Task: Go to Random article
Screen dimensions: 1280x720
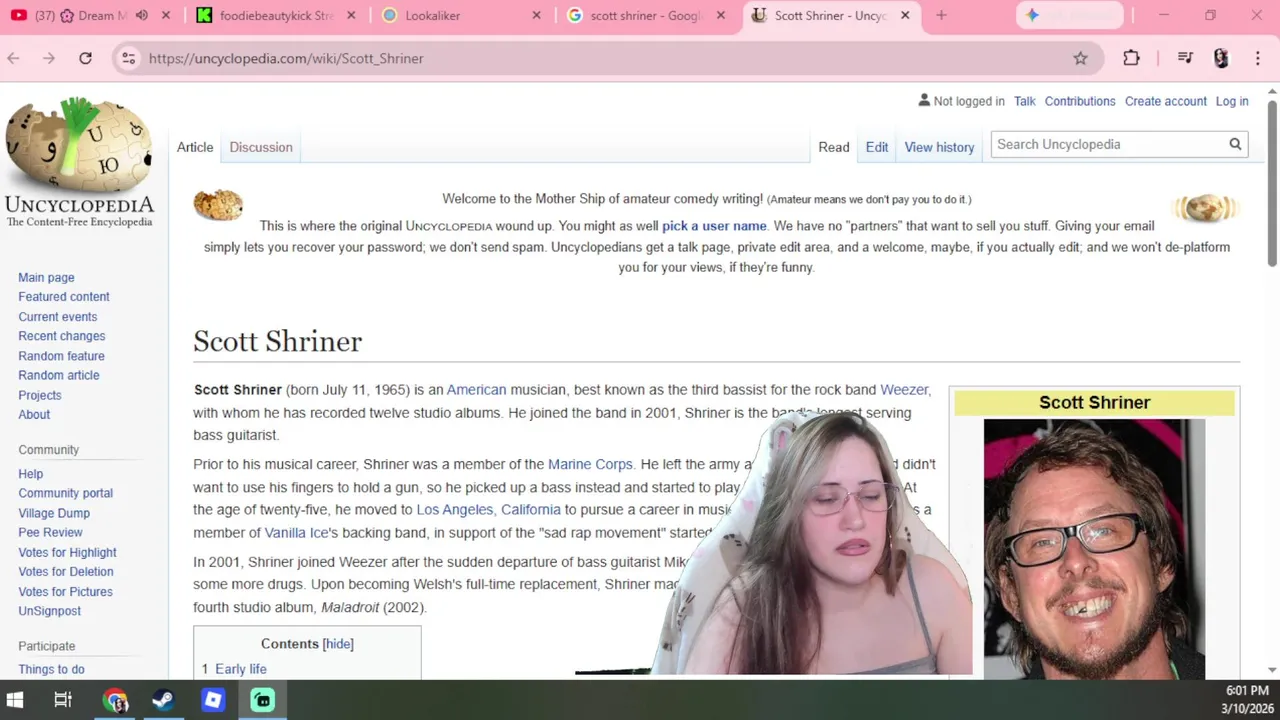Action: (59, 375)
